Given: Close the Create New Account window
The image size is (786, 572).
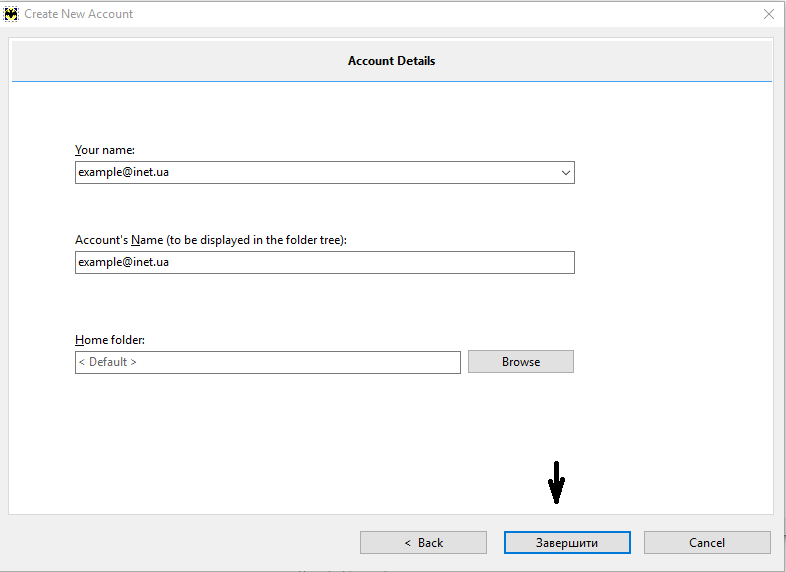Looking at the screenshot, I should [x=768, y=14].
